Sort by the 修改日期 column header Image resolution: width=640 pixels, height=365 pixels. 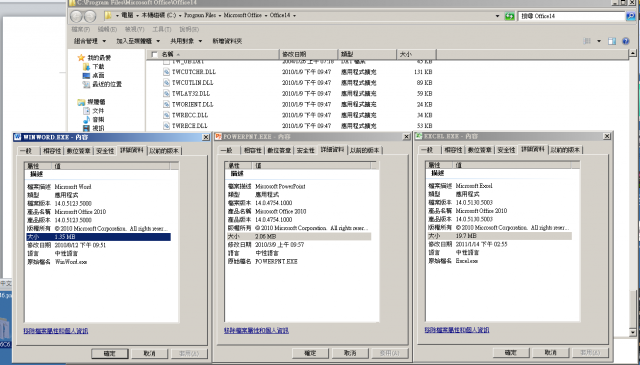click(x=309, y=54)
